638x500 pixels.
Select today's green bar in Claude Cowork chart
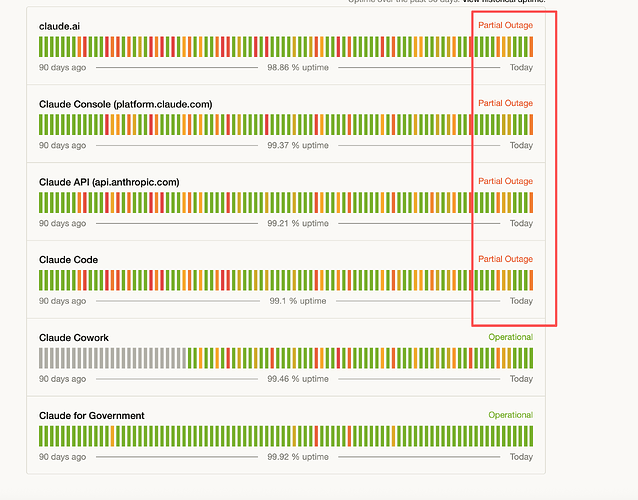(531, 358)
